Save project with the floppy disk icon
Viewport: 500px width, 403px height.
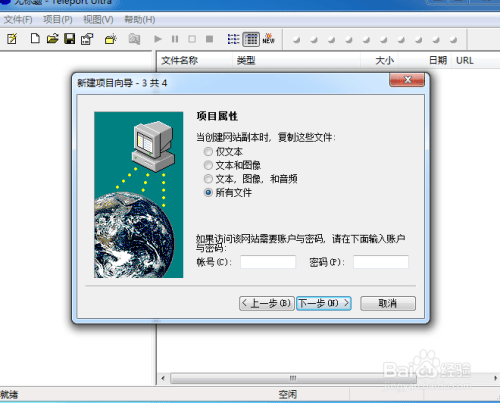click(x=69, y=39)
